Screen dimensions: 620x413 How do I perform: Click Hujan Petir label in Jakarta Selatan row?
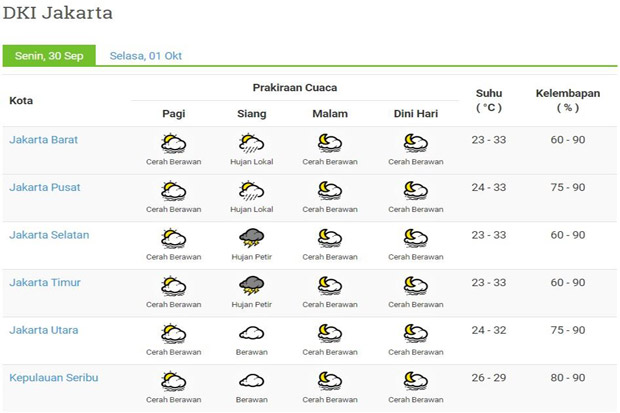[251, 257]
